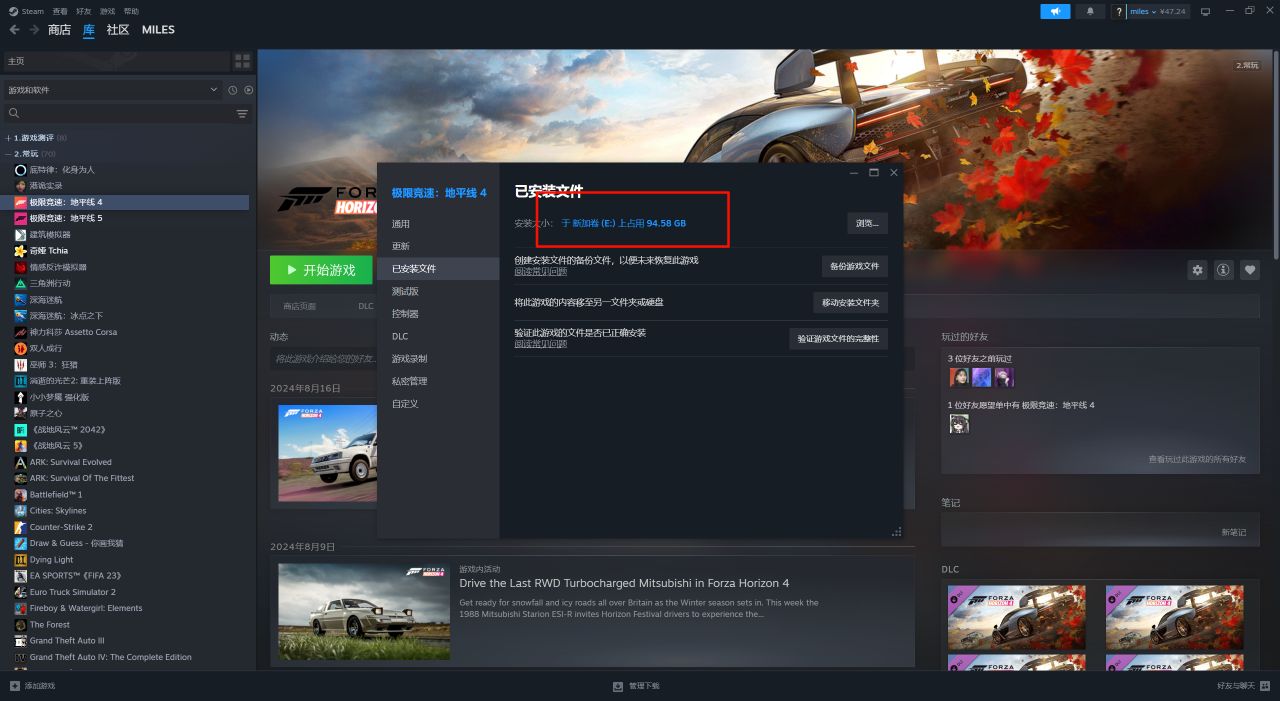
Task: Click the 新笔记 link
Action: (1234, 532)
